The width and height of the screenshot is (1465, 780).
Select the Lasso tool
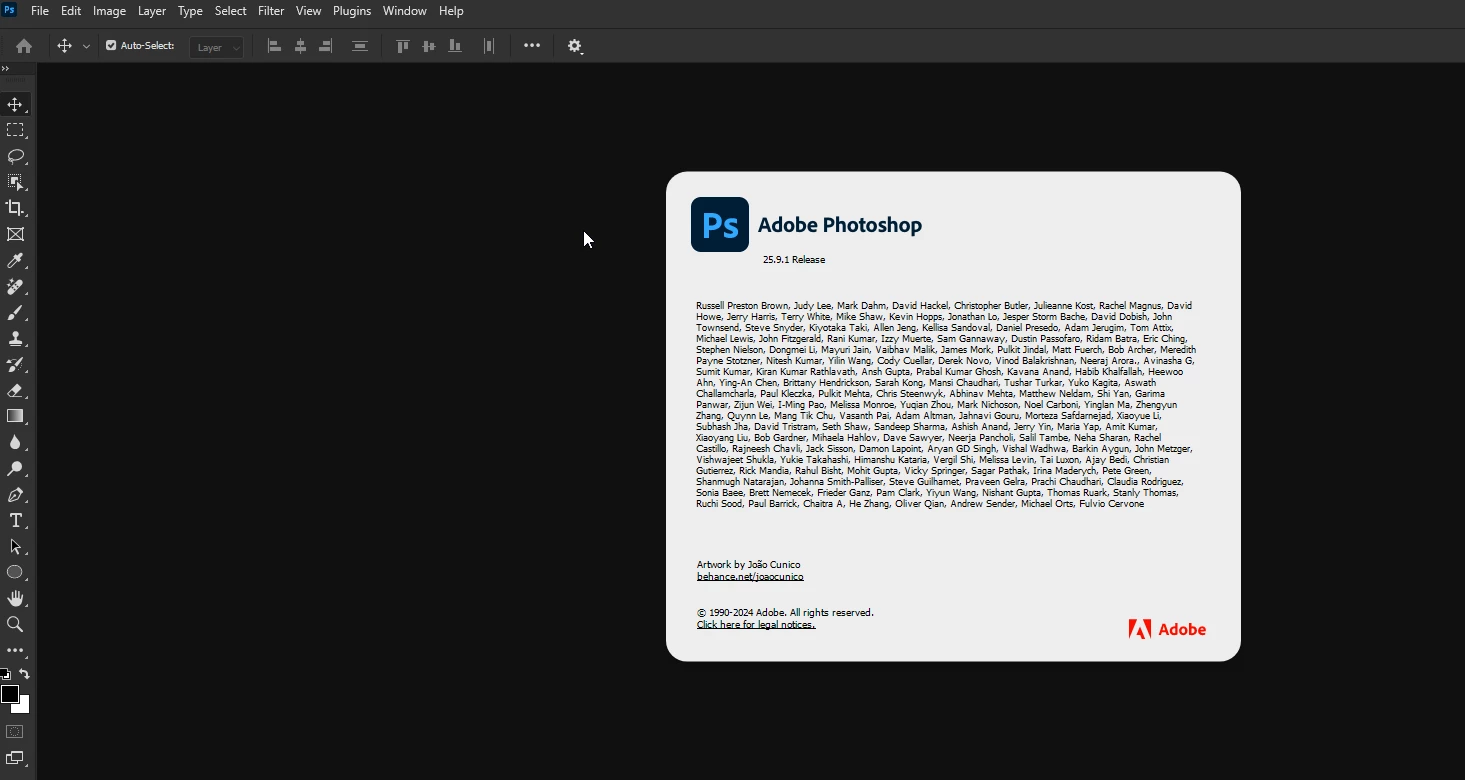click(x=15, y=157)
